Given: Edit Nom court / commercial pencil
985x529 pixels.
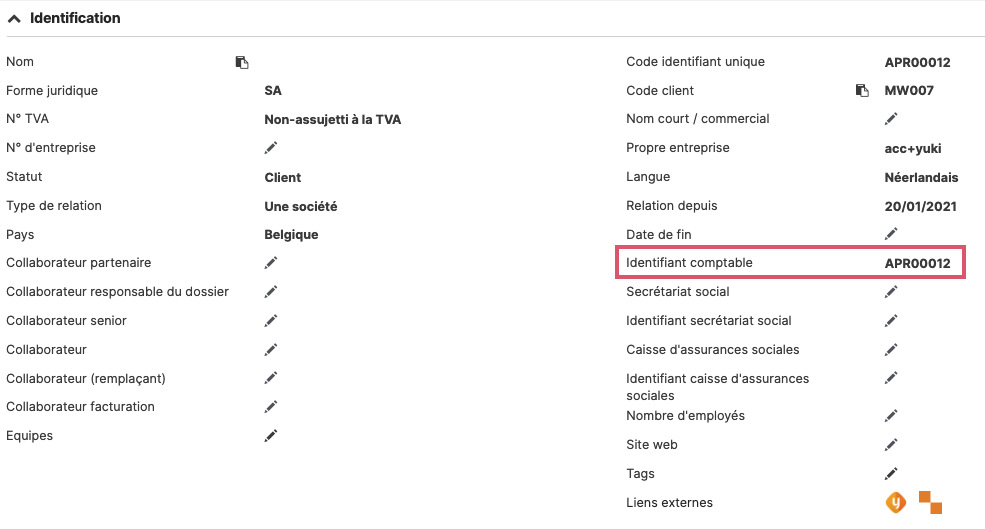Looking at the screenshot, I should (x=891, y=119).
